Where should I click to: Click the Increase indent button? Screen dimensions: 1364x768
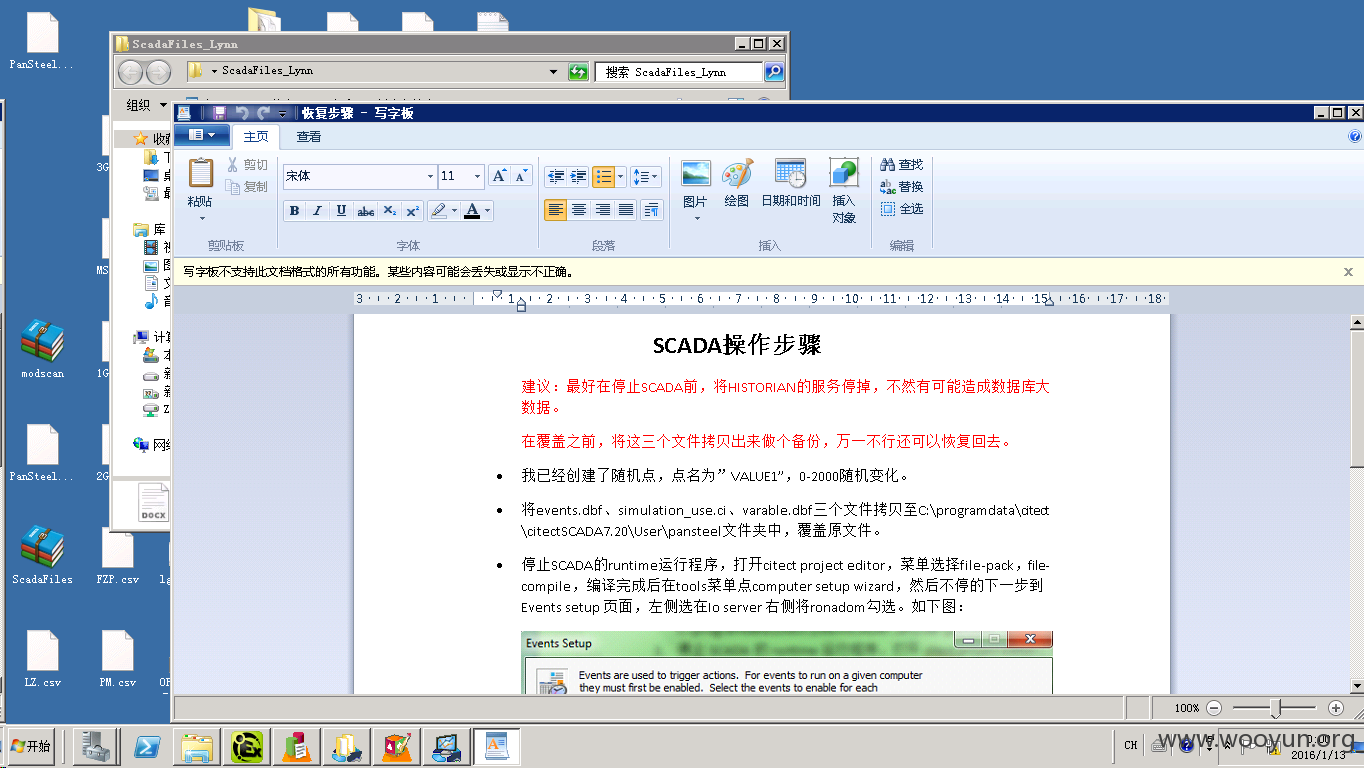578,177
